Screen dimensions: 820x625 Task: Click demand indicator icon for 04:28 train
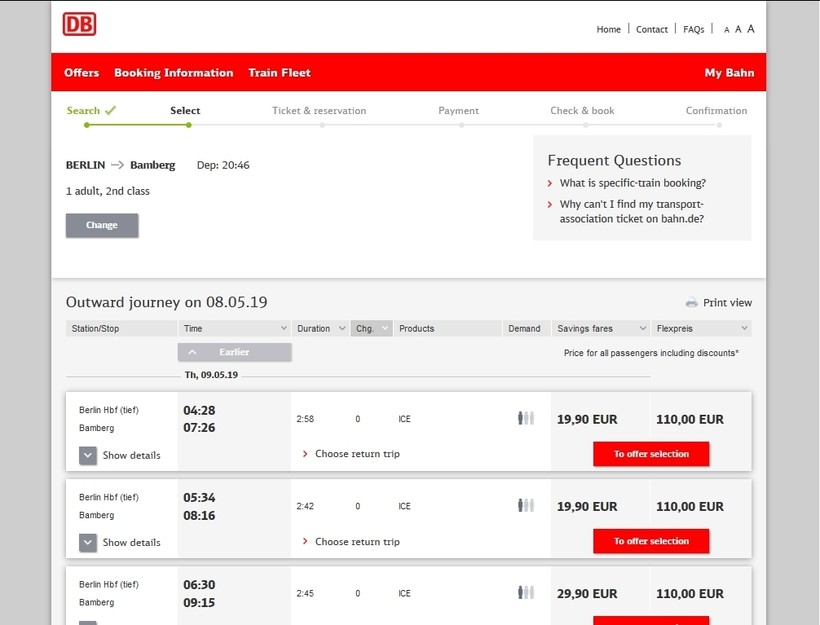point(525,419)
